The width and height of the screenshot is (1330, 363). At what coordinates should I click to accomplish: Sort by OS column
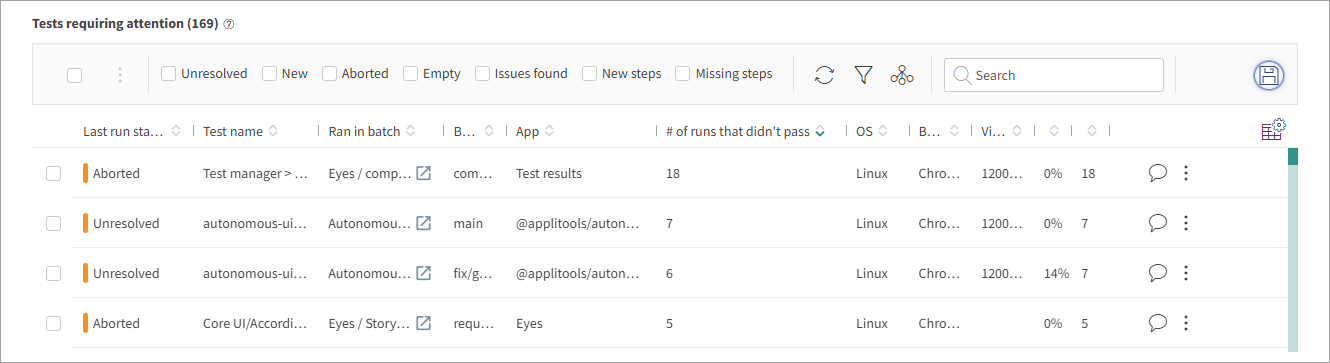tap(883, 131)
